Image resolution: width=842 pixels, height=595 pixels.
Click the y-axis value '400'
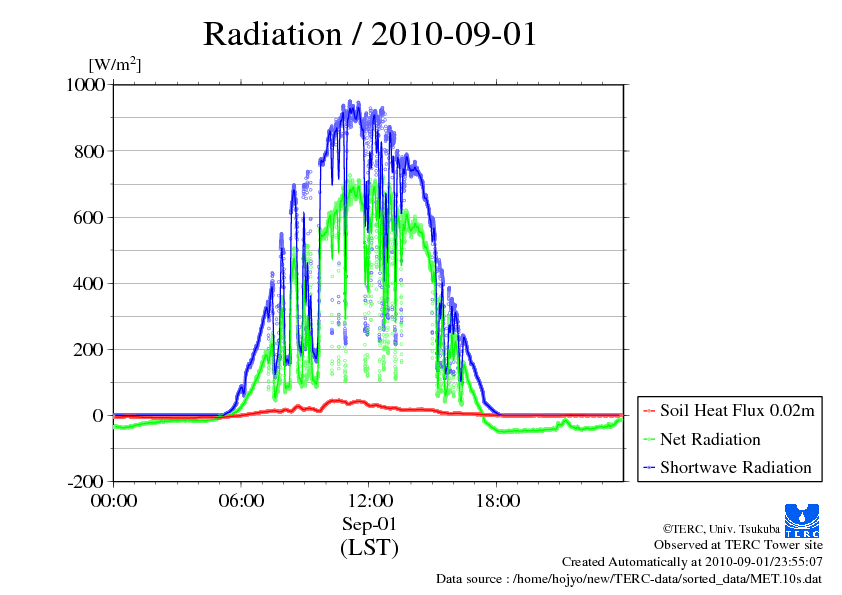pyautogui.click(x=89, y=284)
